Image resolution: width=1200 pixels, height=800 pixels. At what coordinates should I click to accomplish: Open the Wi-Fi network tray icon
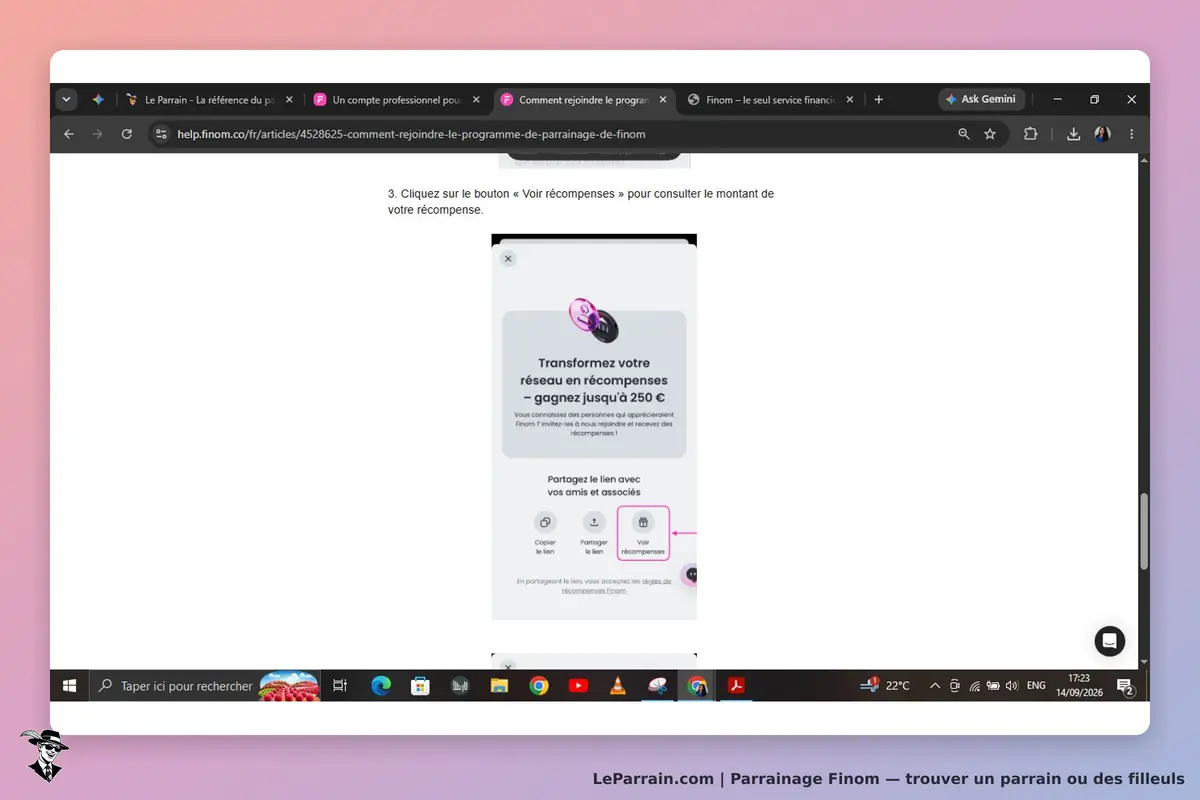click(x=974, y=686)
